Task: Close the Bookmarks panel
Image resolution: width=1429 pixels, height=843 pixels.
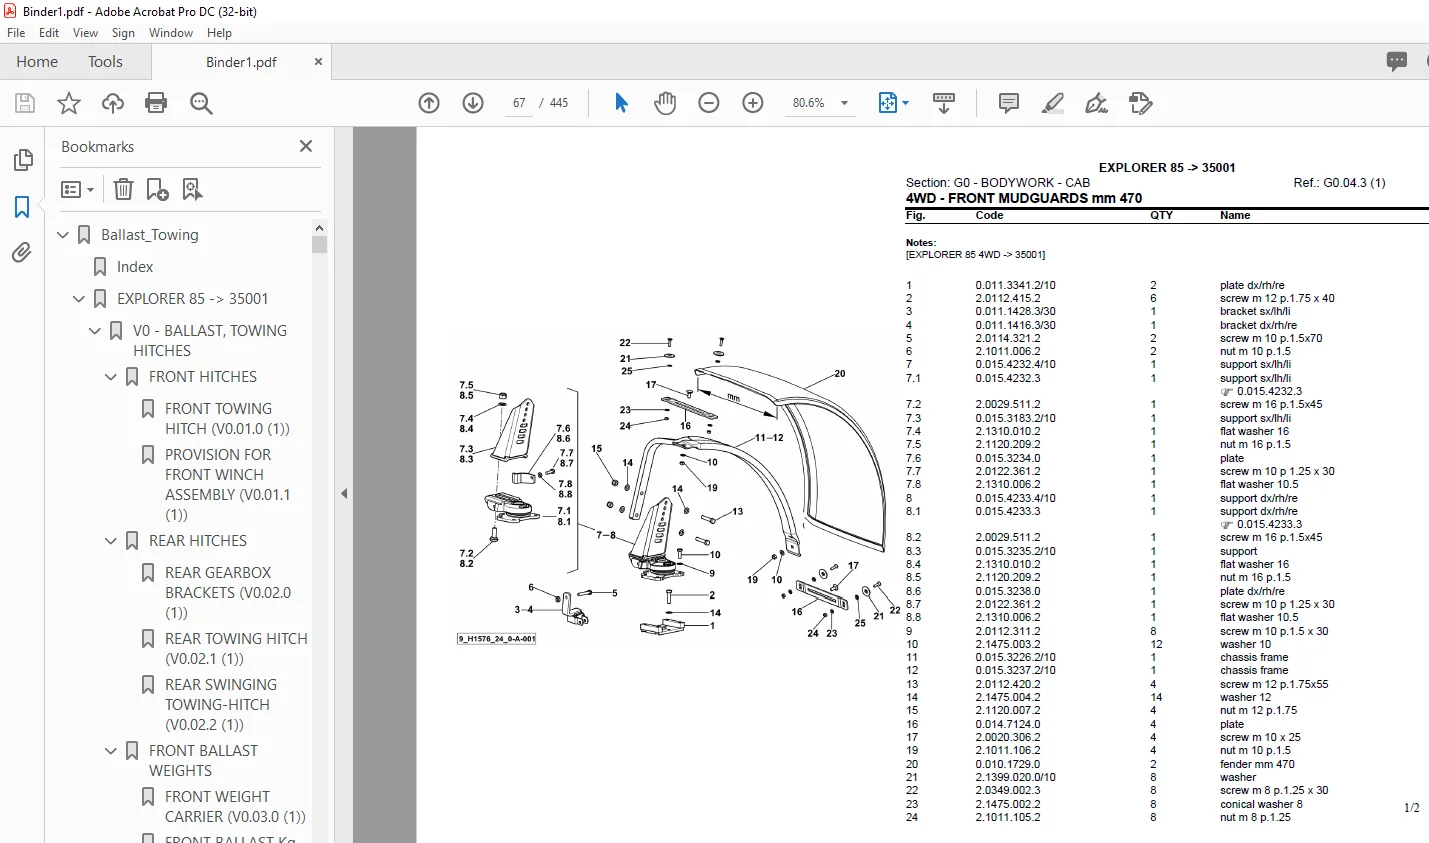Action: tap(306, 146)
